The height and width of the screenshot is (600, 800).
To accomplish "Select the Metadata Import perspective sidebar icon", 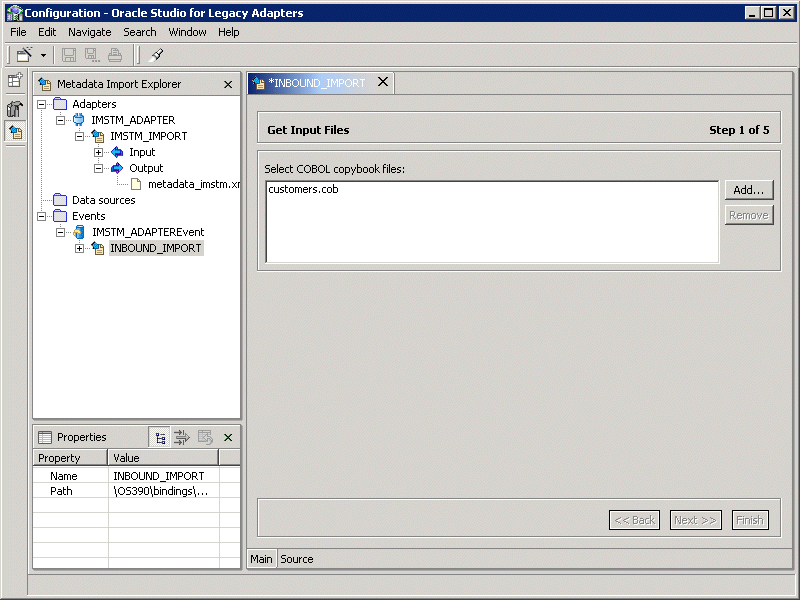I will [x=15, y=133].
